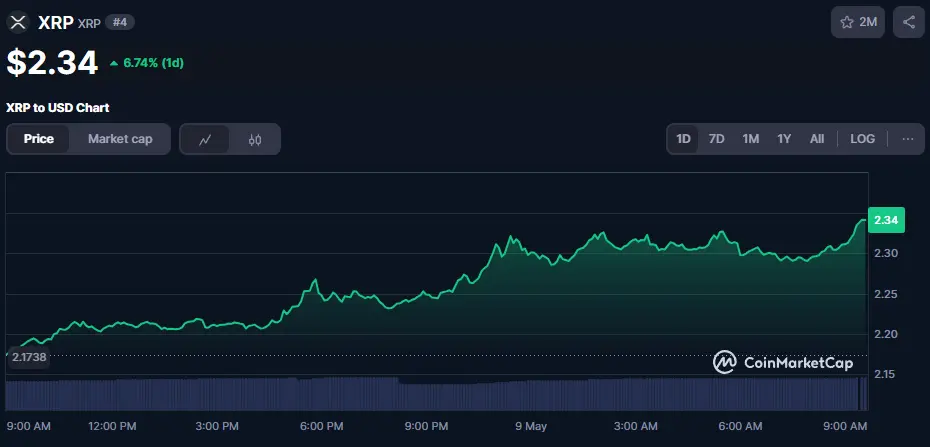Choose the 1D time range

683,139
